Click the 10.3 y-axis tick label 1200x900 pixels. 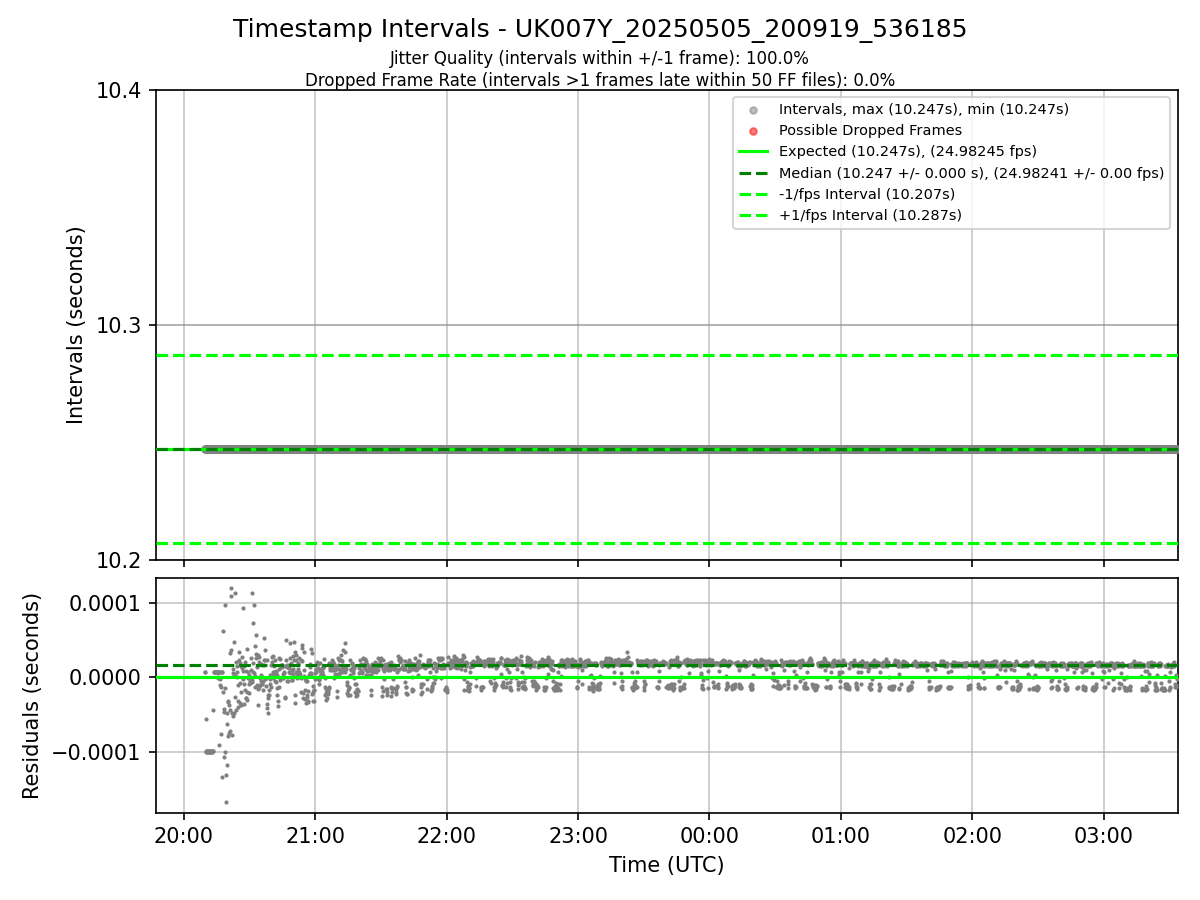(x=120, y=326)
